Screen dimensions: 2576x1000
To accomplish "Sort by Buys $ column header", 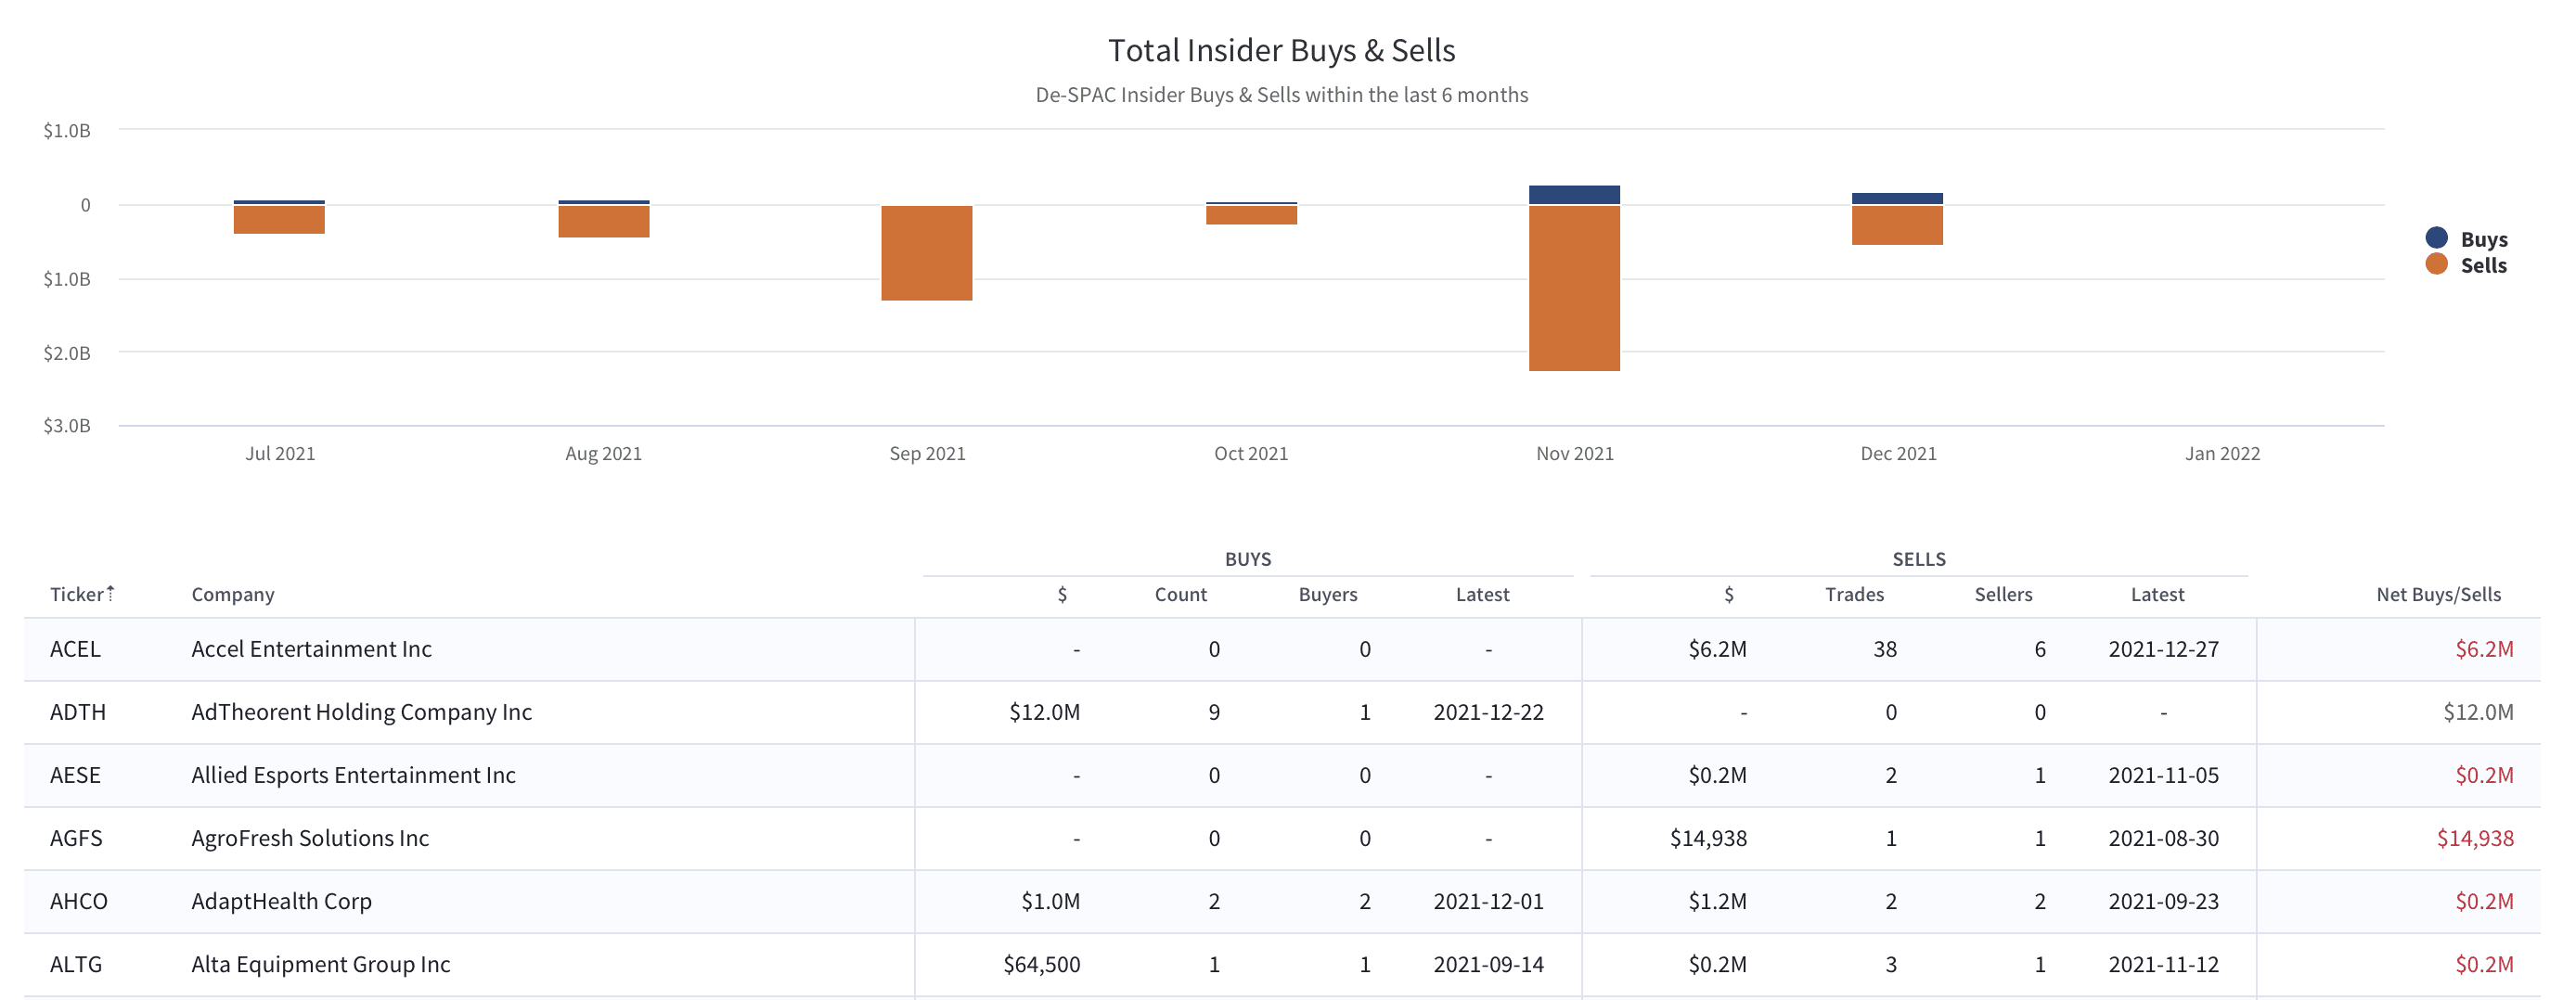I will tap(1062, 594).
